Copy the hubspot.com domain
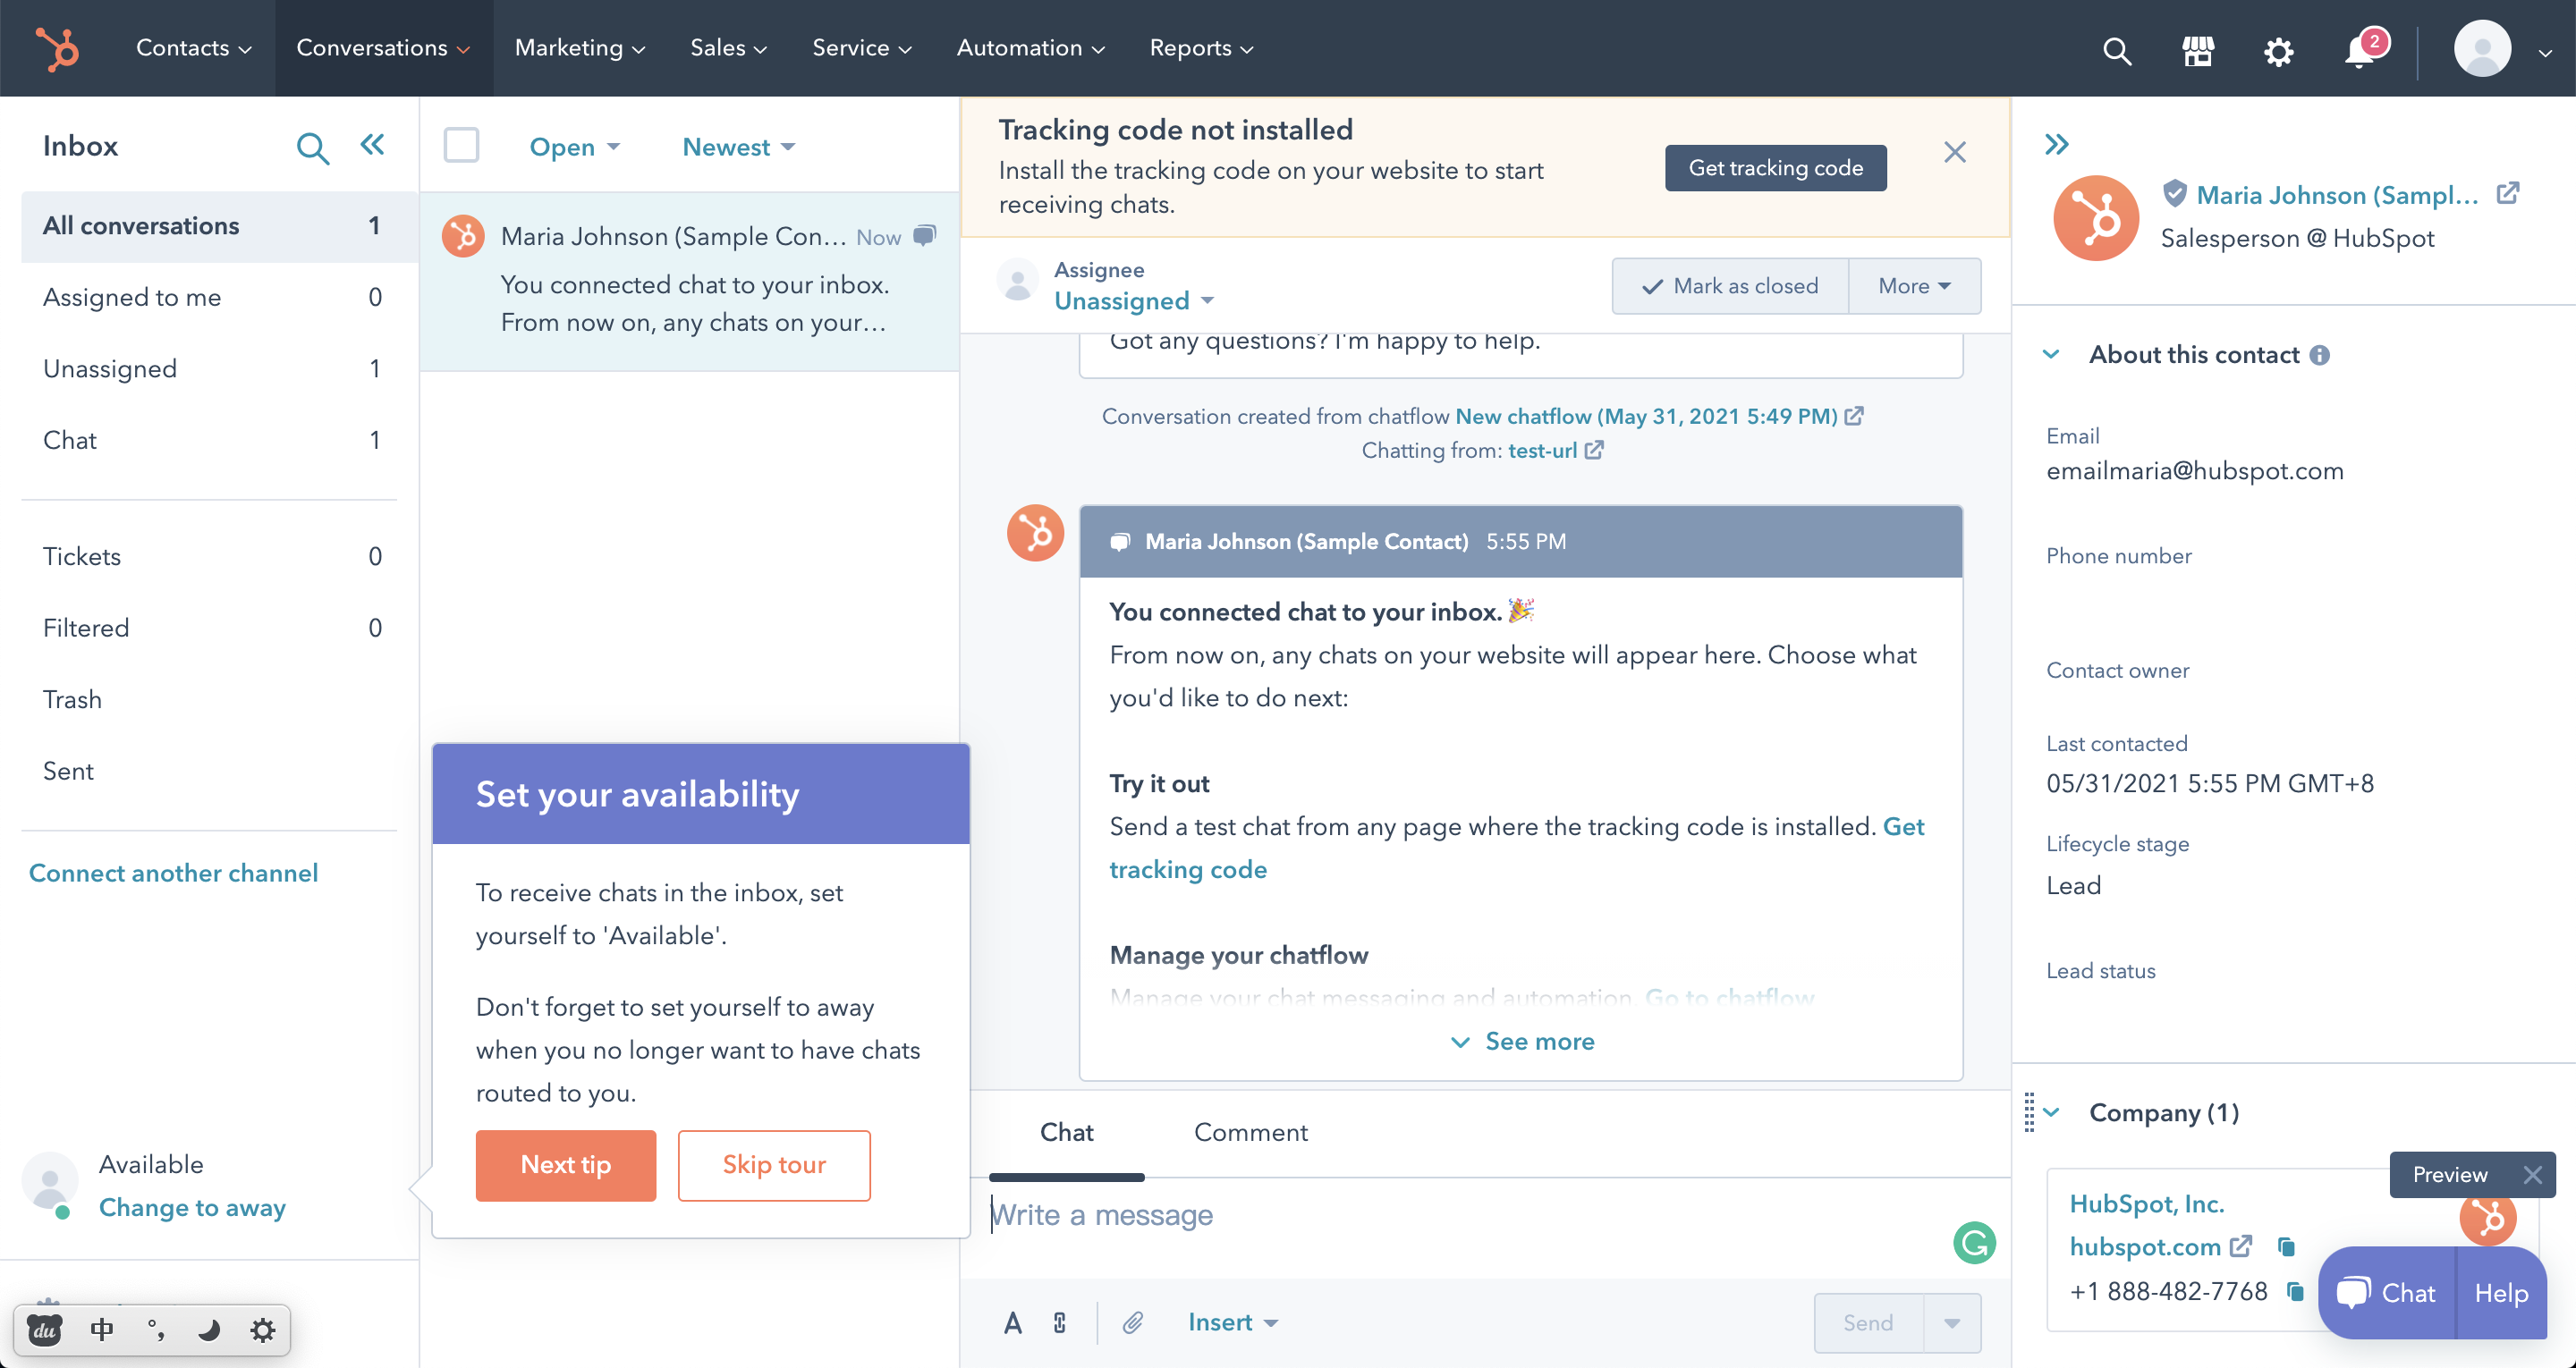 tap(2285, 1246)
